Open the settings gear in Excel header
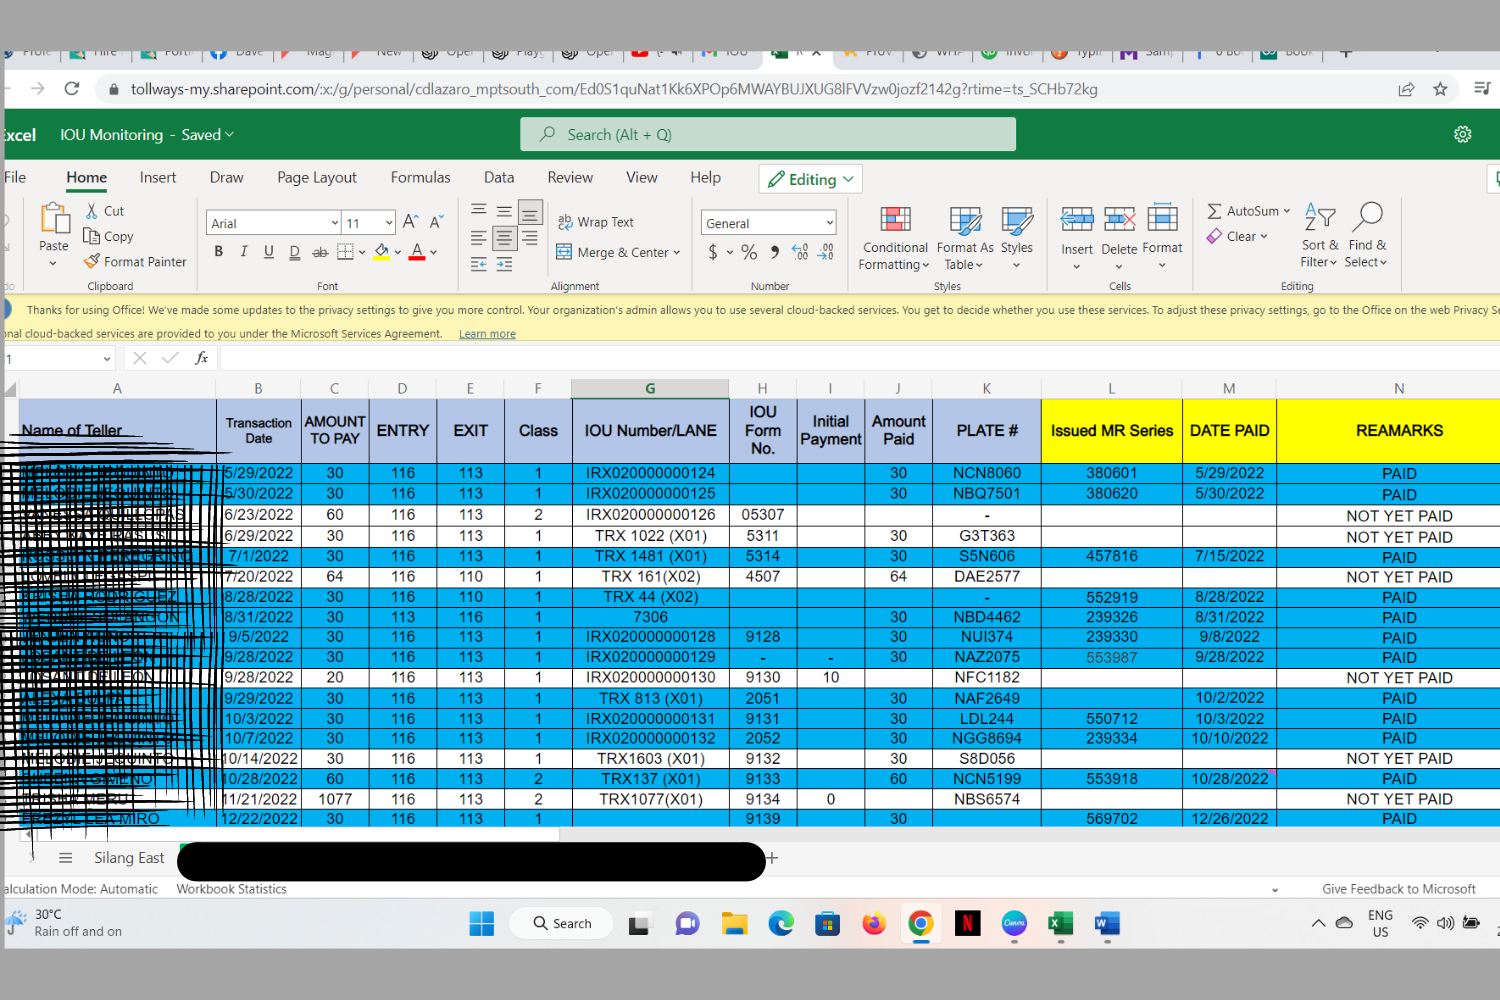Viewport: 1500px width, 1000px height. (1463, 134)
